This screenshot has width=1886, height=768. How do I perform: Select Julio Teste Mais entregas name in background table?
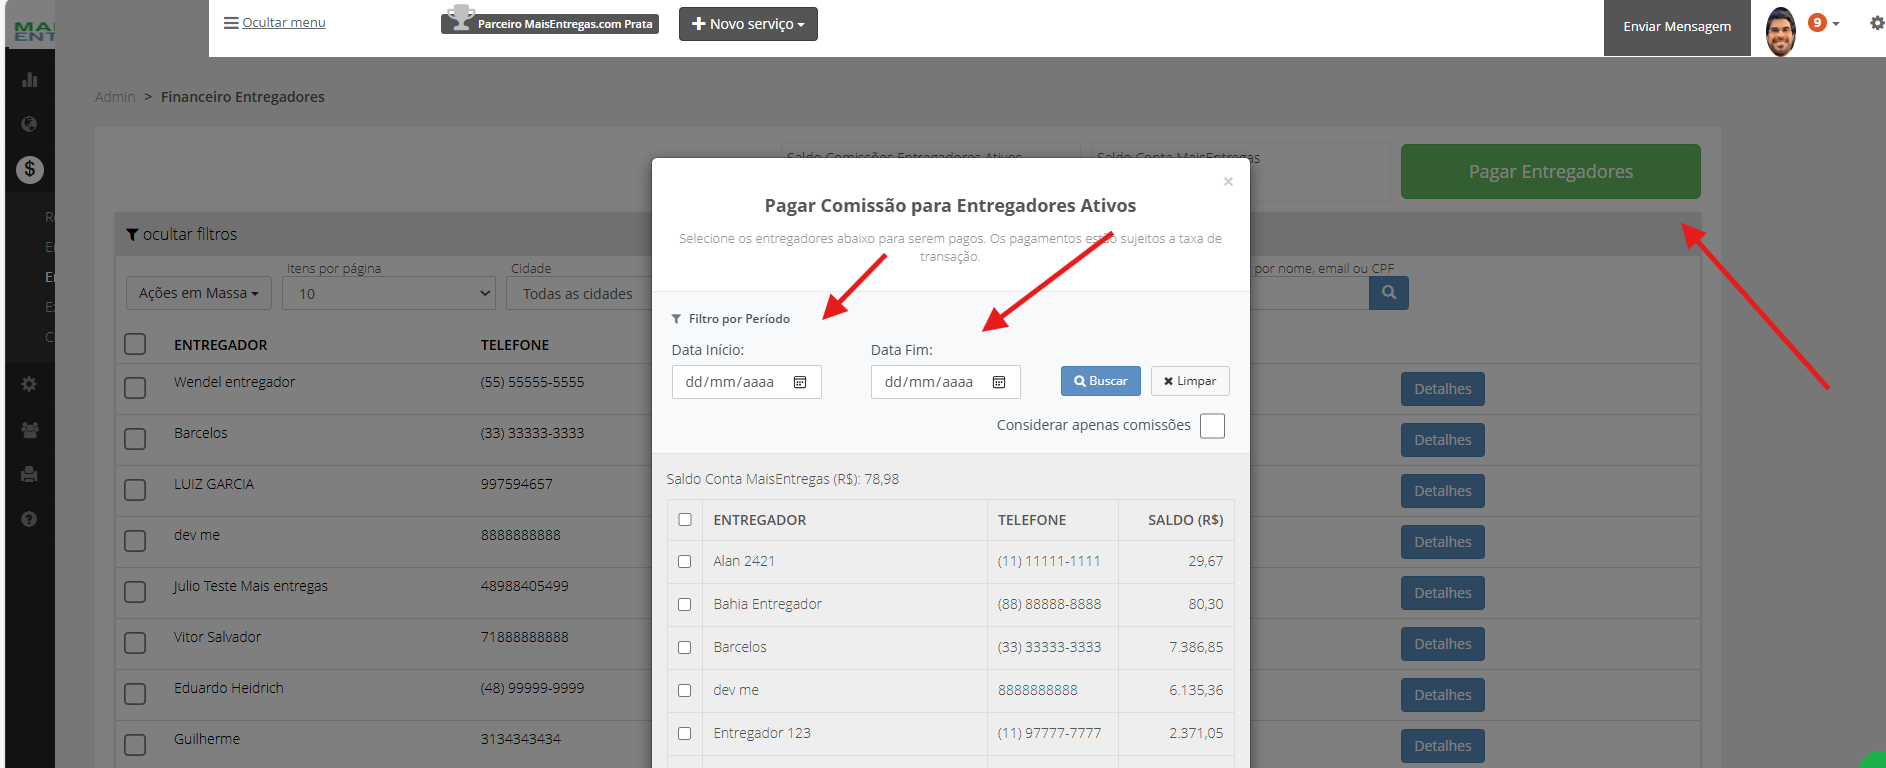pos(251,586)
